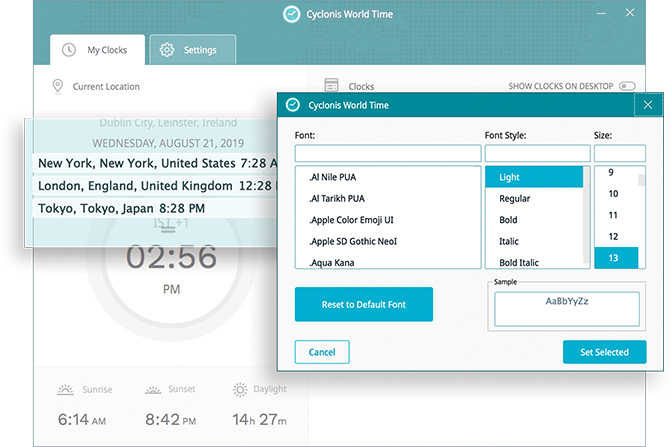
Task: Switch to the Settings tab
Action: (192, 50)
